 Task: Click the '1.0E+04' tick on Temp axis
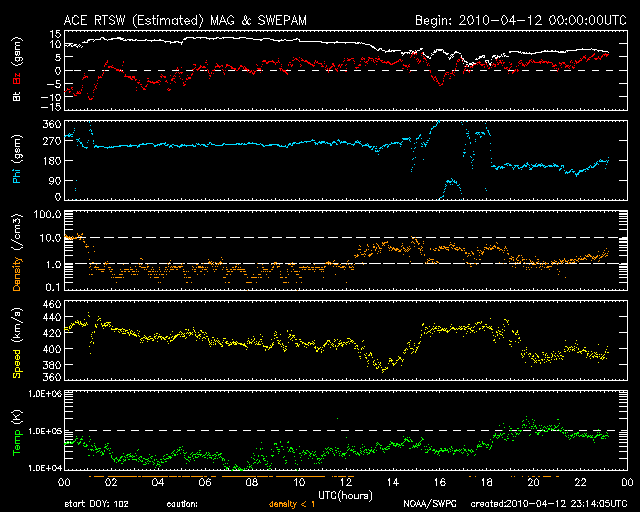pyautogui.click(x=45, y=468)
